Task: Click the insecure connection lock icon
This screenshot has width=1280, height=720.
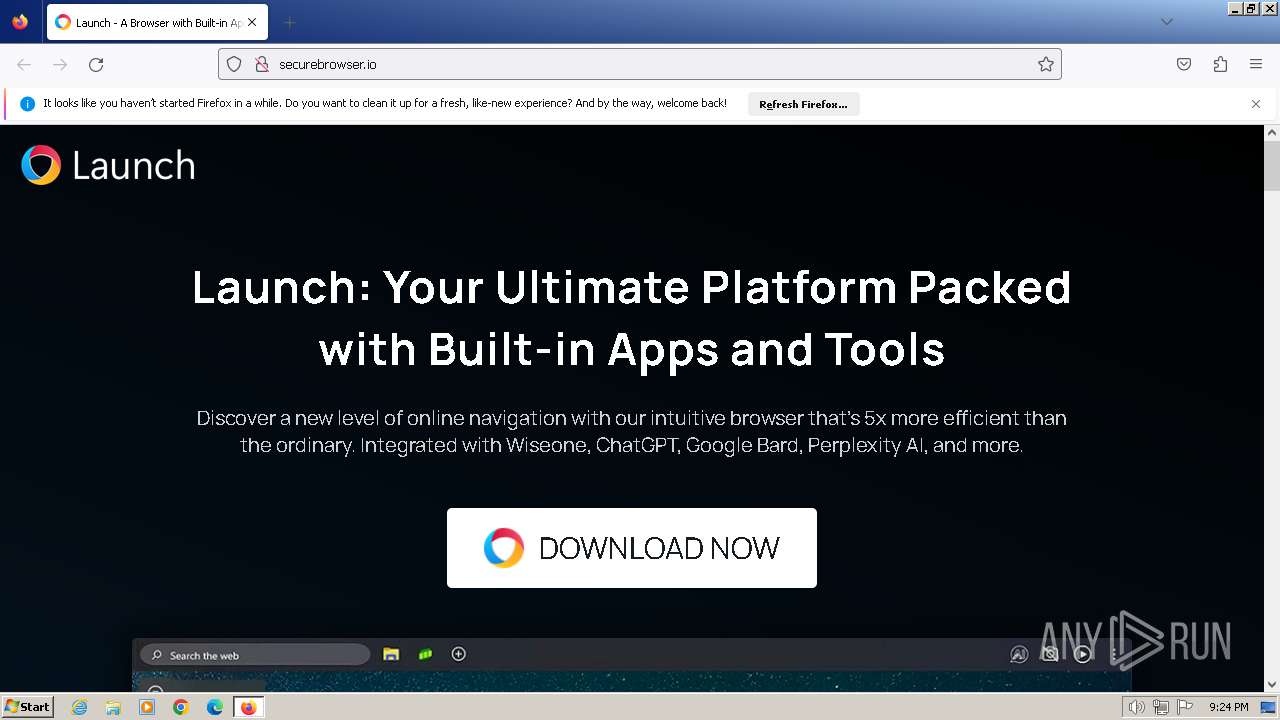Action: [x=262, y=64]
